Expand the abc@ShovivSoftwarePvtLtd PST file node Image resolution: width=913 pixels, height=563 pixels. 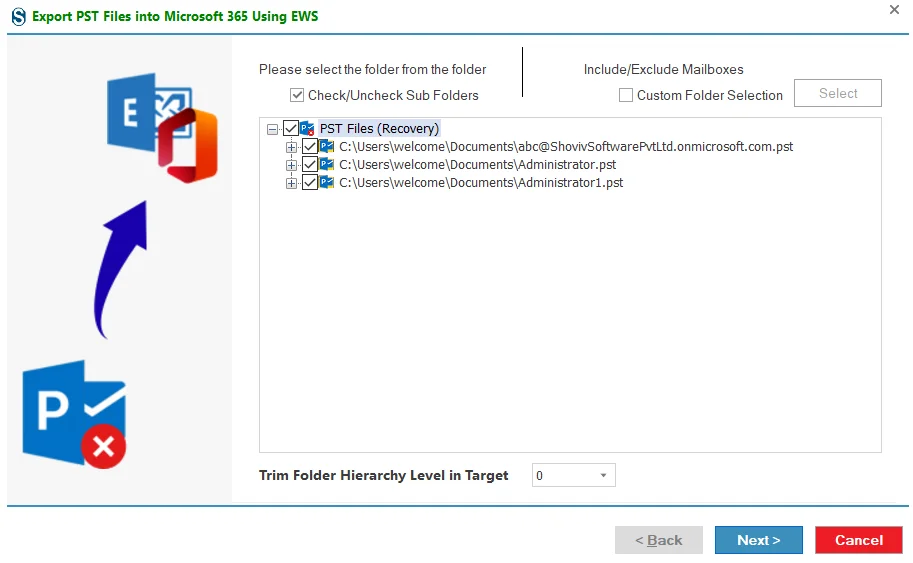[291, 147]
